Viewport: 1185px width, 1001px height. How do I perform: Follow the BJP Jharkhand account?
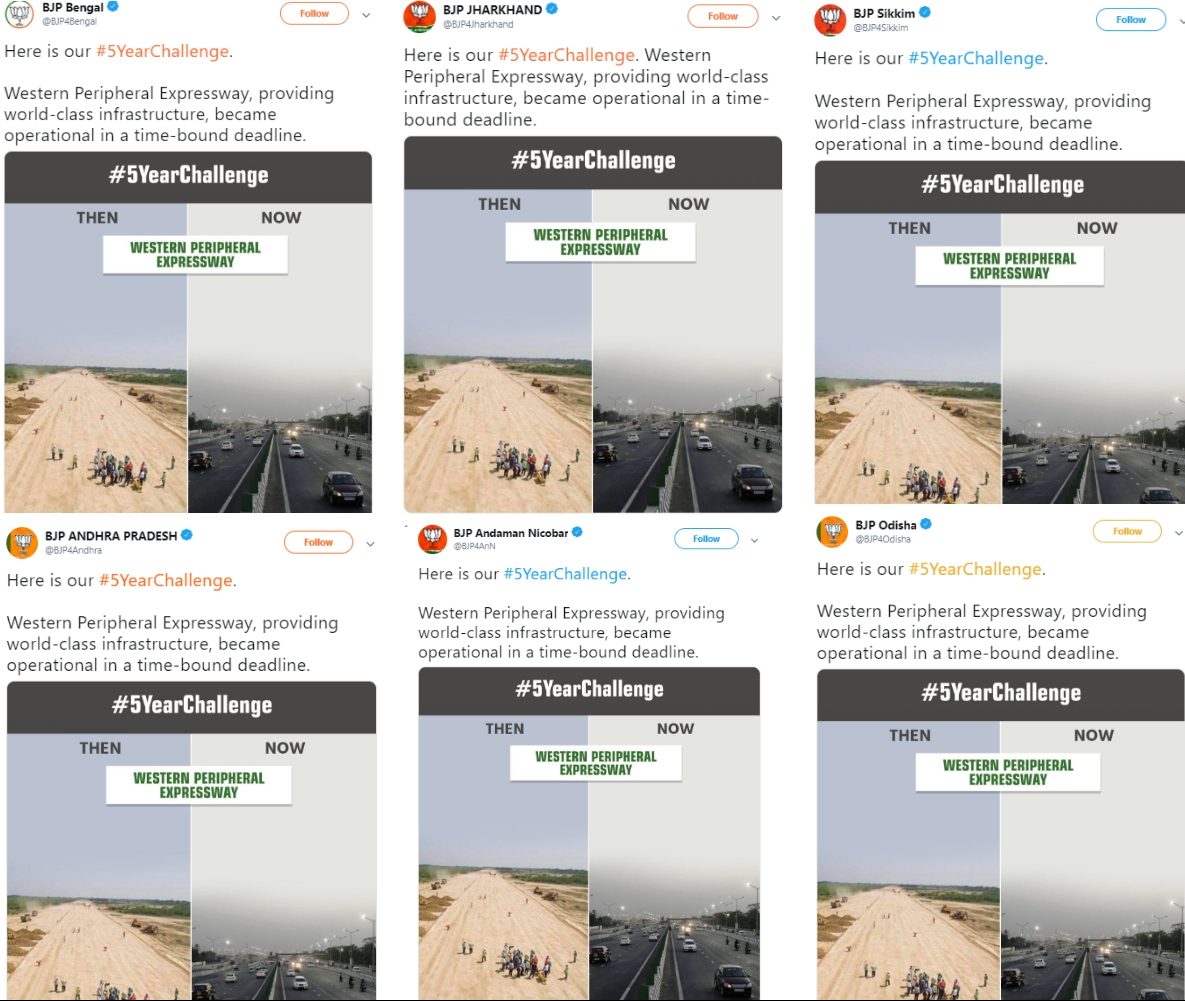pos(722,16)
